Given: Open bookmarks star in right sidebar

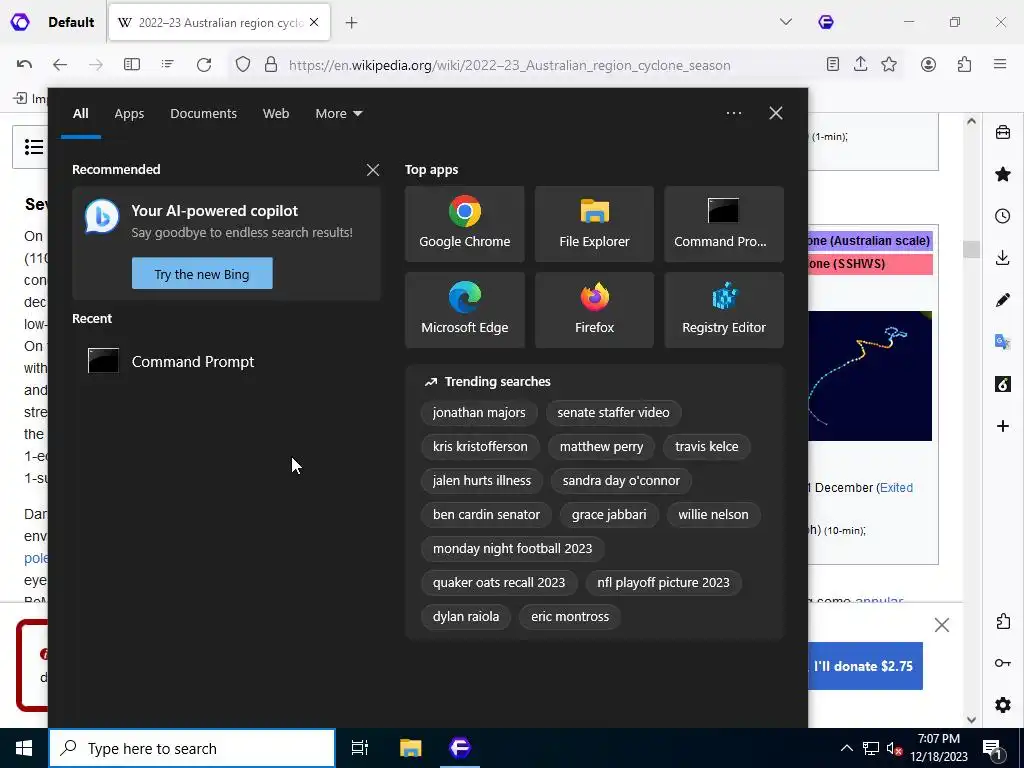Looking at the screenshot, I should (1003, 174).
